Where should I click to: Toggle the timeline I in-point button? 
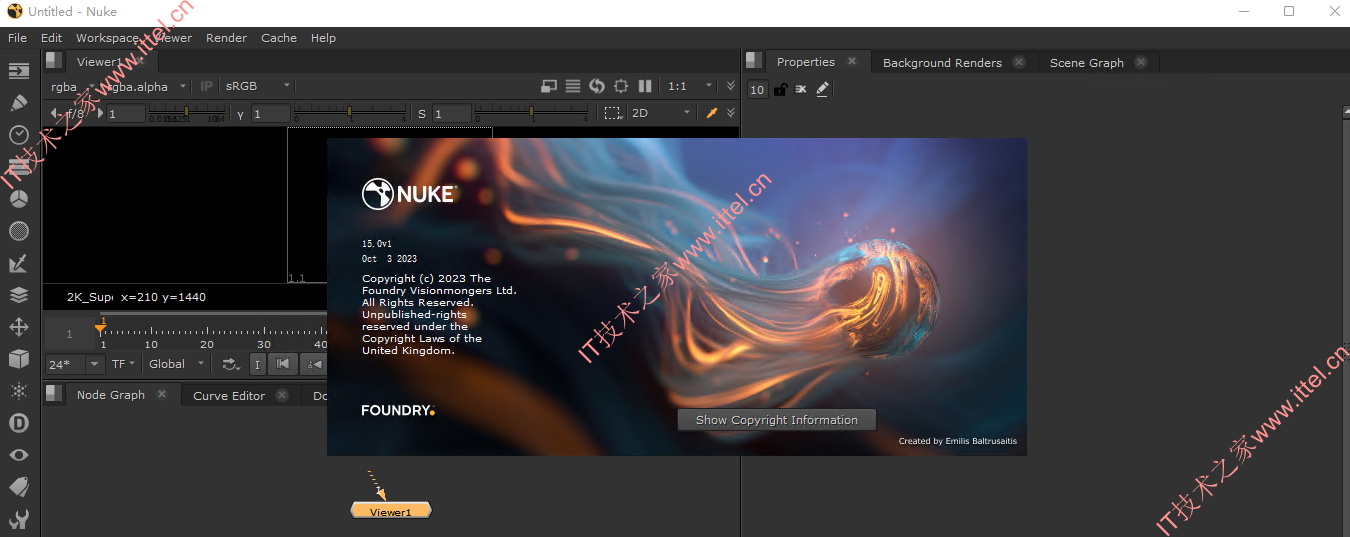coord(257,364)
